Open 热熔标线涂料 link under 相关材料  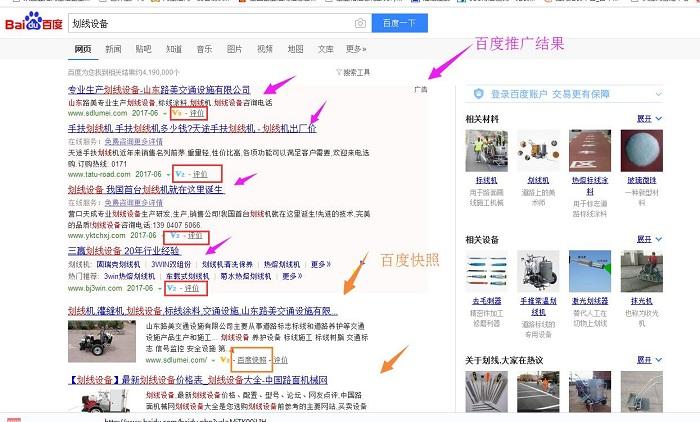590,186
